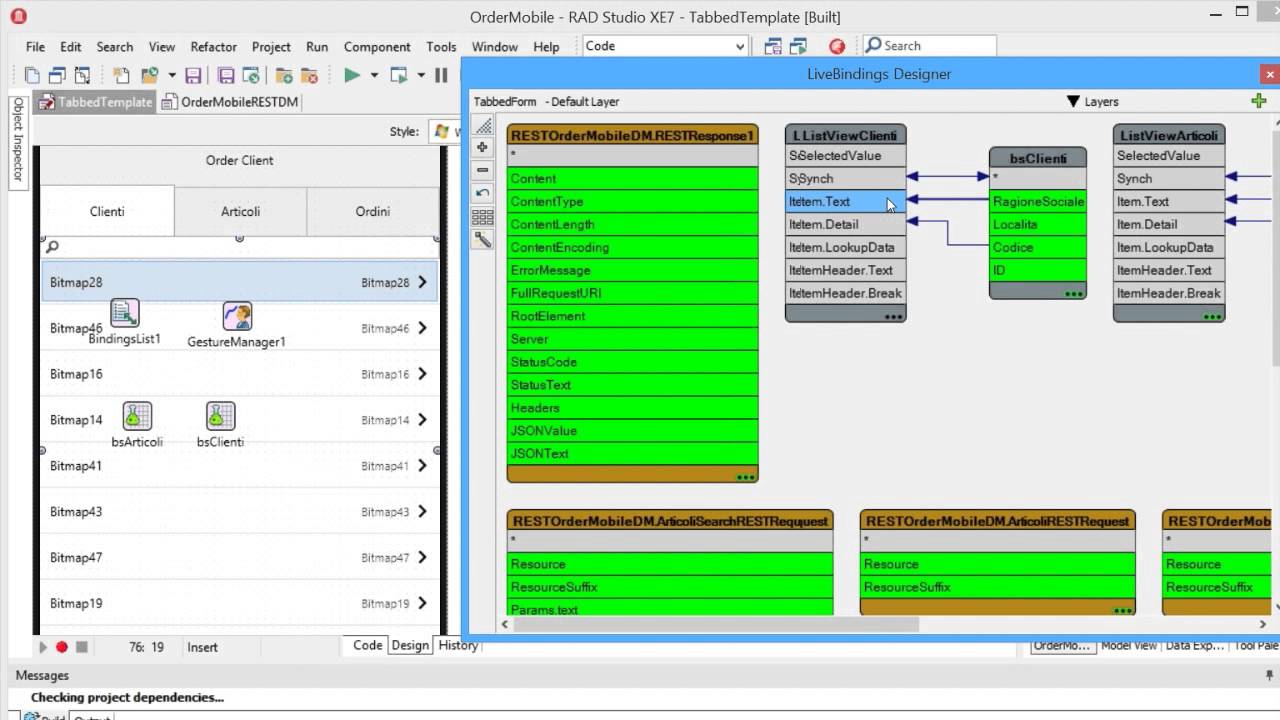The image size is (1280, 720).
Task: Click the Run Without Debugging icon
Action: [x=399, y=75]
